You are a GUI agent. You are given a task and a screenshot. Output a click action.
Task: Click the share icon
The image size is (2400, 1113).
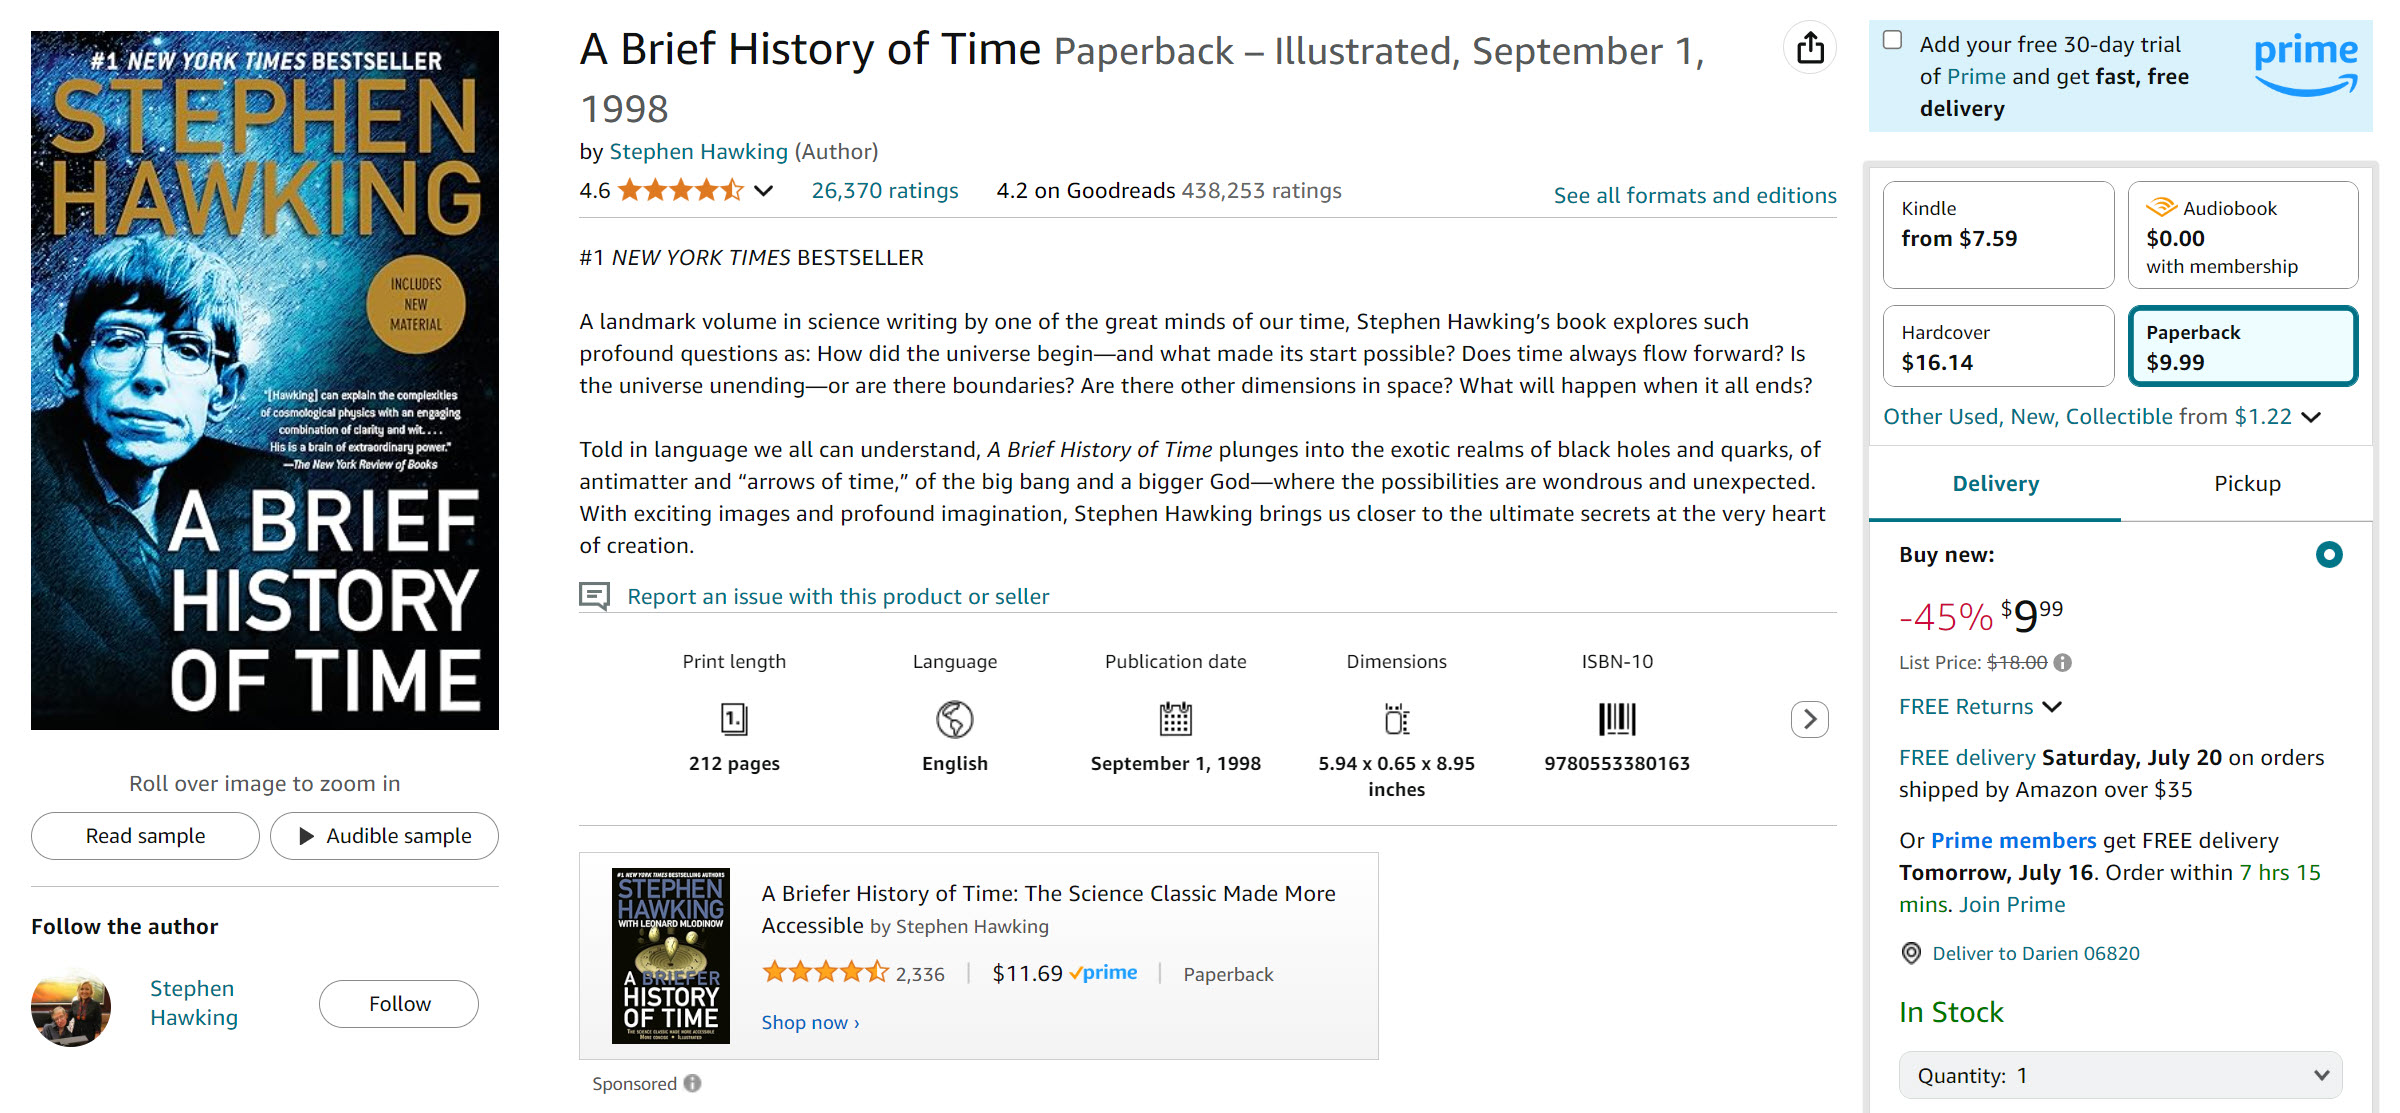click(x=1810, y=48)
